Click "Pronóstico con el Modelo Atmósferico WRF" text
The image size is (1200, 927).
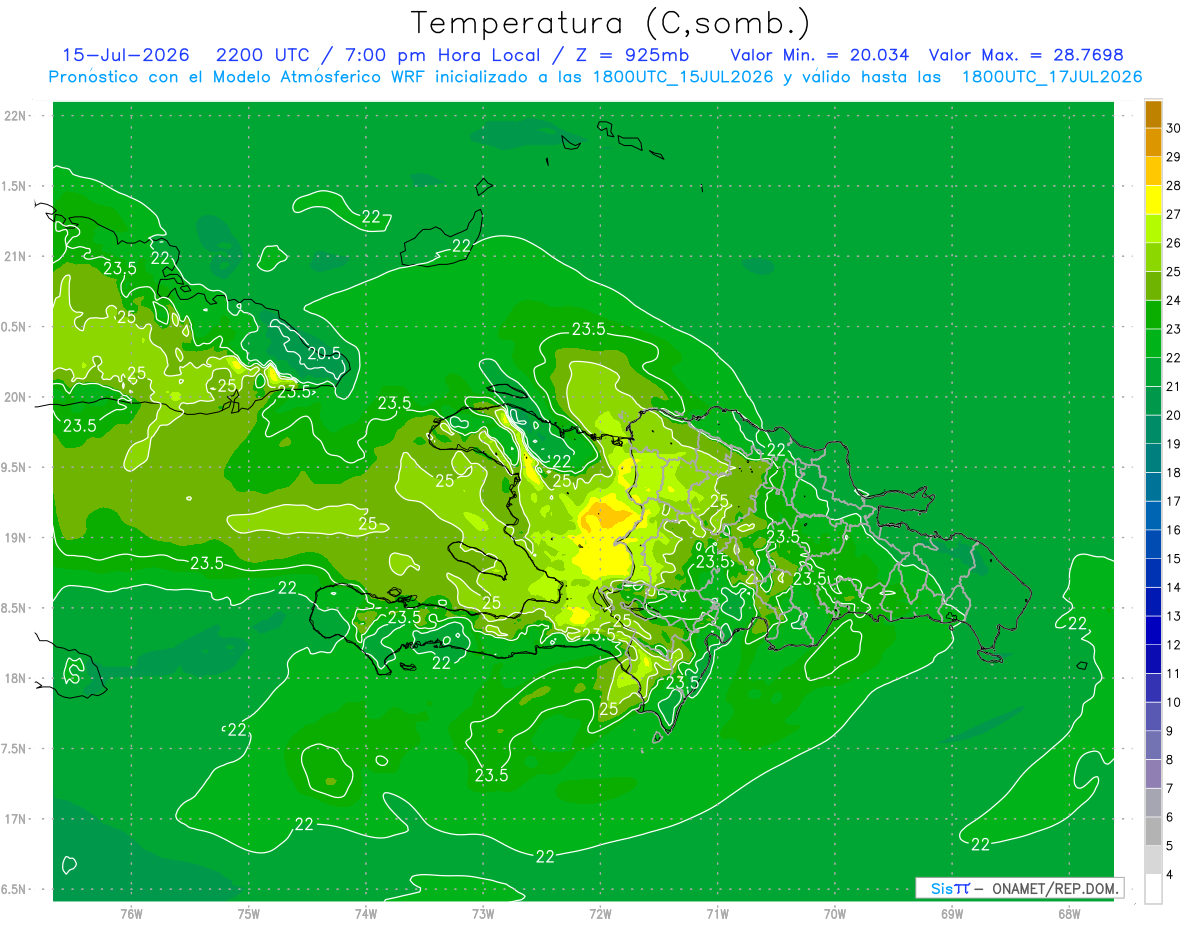tap(239, 77)
